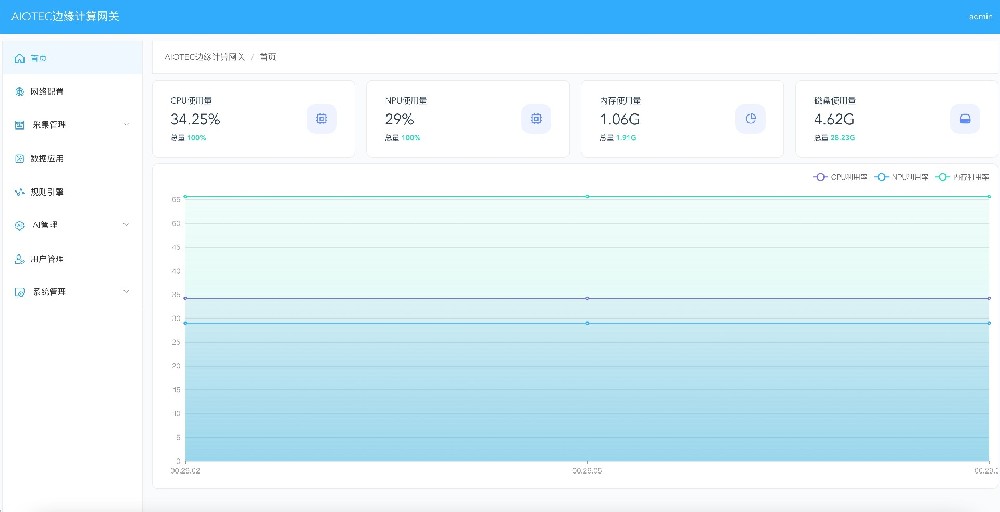Click the pie chart icon in 内存使用率 card
Screen dimensions: 1000x512
(750, 118)
